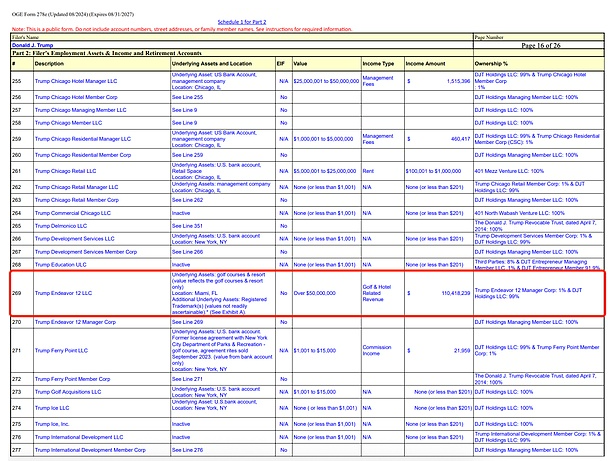Image resolution: width=610 pixels, height=461 pixels.
Task: Click the "See Line 276" reference
Action: (188, 450)
